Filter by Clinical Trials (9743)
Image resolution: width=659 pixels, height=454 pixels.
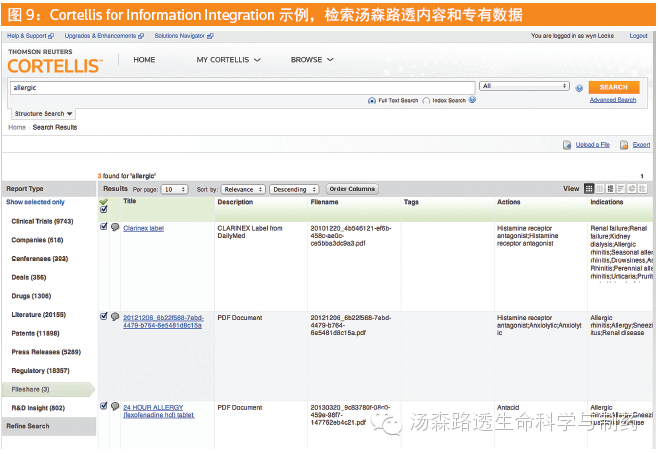point(42,221)
